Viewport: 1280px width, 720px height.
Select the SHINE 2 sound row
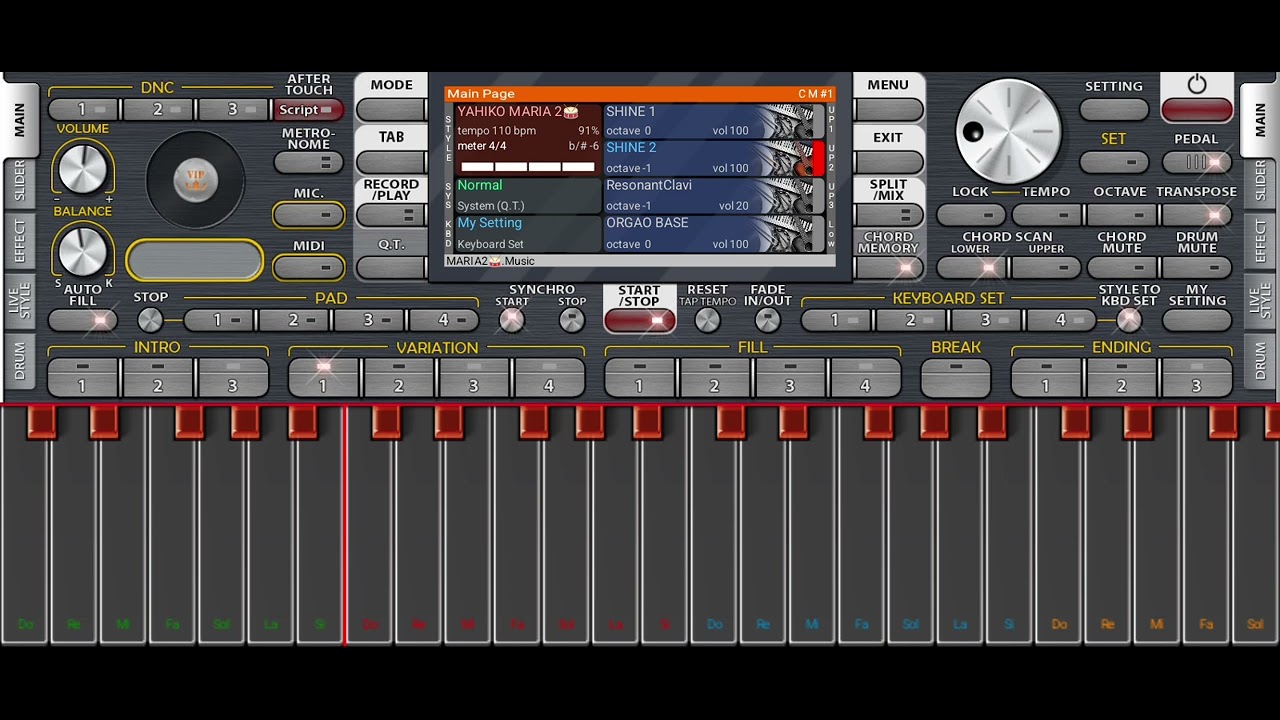[x=714, y=158]
